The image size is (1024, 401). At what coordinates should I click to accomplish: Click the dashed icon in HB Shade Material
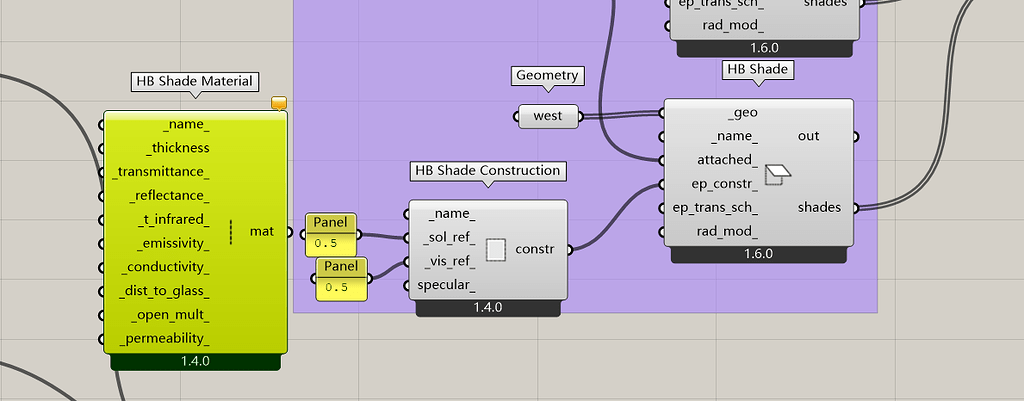(231, 232)
